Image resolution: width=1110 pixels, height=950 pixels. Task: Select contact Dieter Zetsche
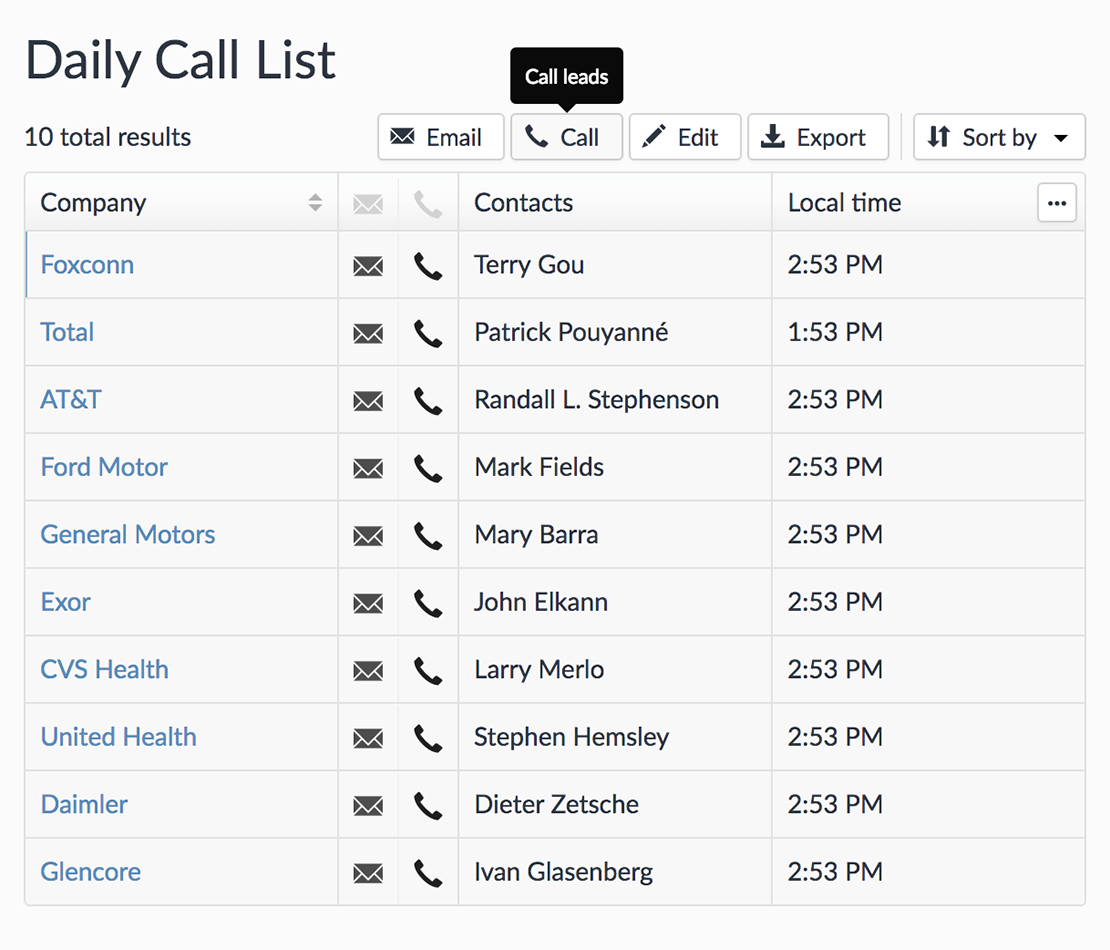point(556,805)
